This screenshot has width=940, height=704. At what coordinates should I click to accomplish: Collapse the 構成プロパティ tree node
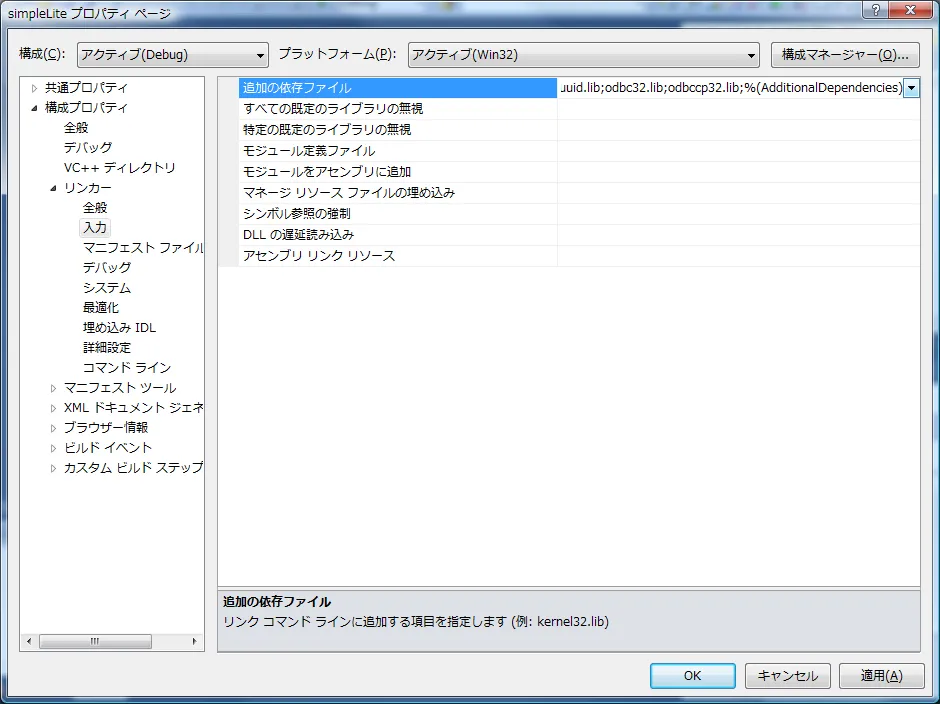34,108
